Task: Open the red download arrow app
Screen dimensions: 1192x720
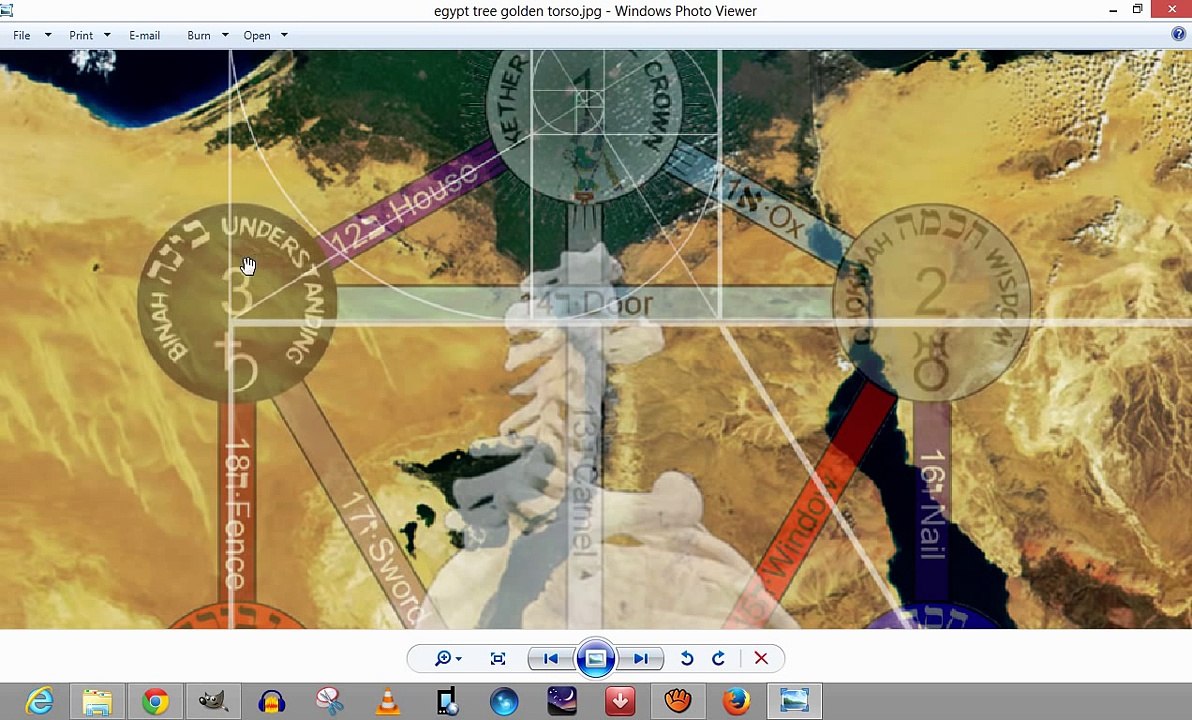Action: (620, 701)
